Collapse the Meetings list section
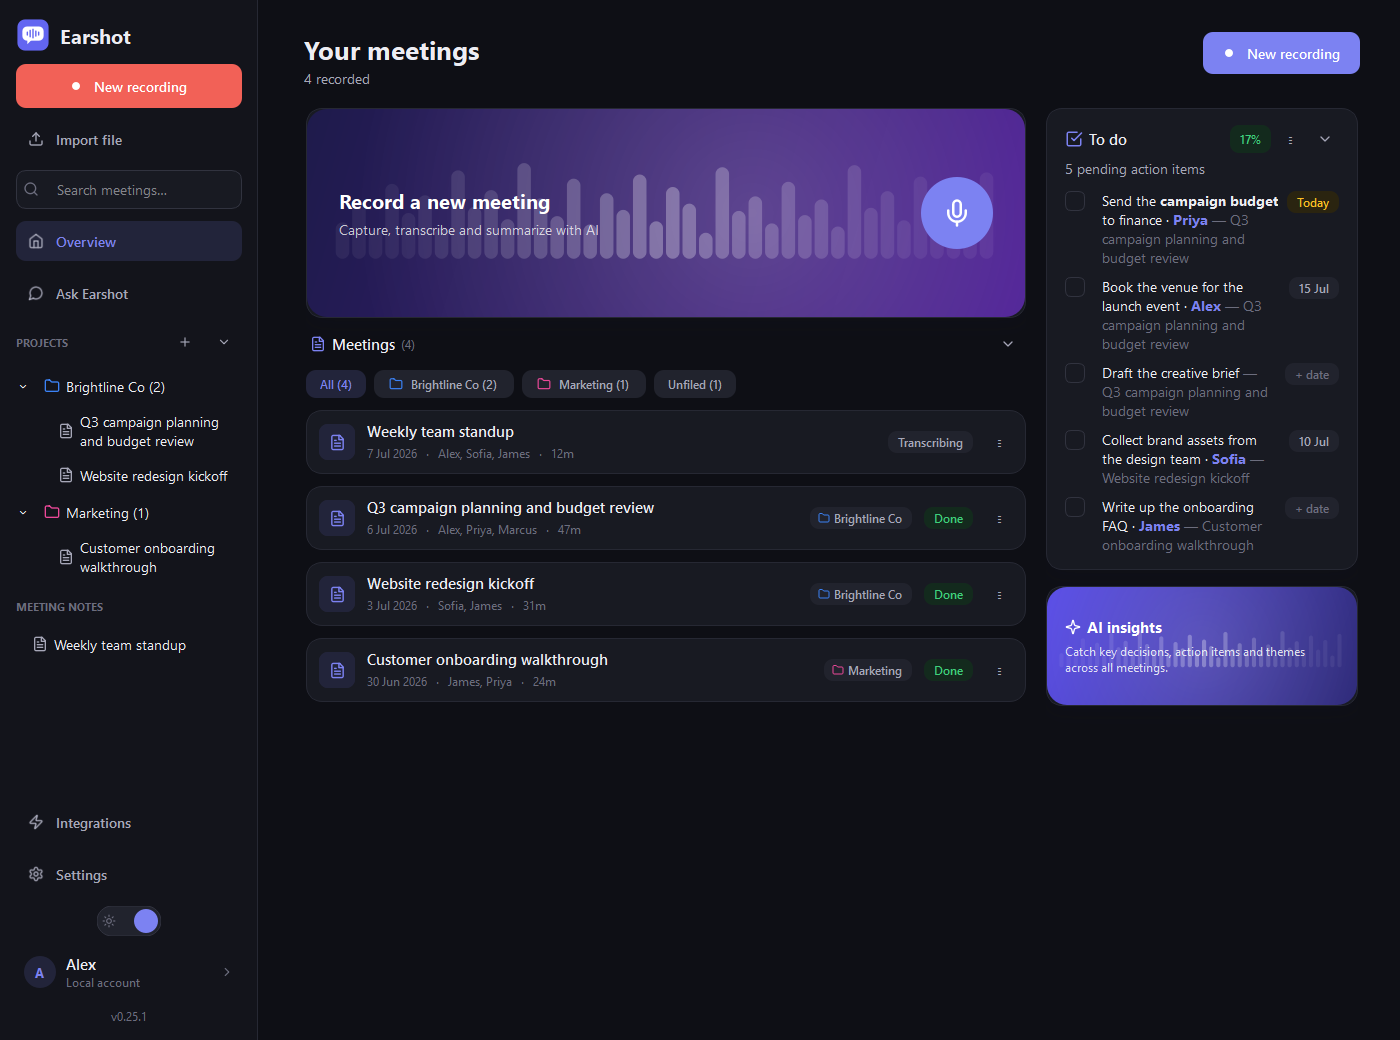 (x=1008, y=344)
